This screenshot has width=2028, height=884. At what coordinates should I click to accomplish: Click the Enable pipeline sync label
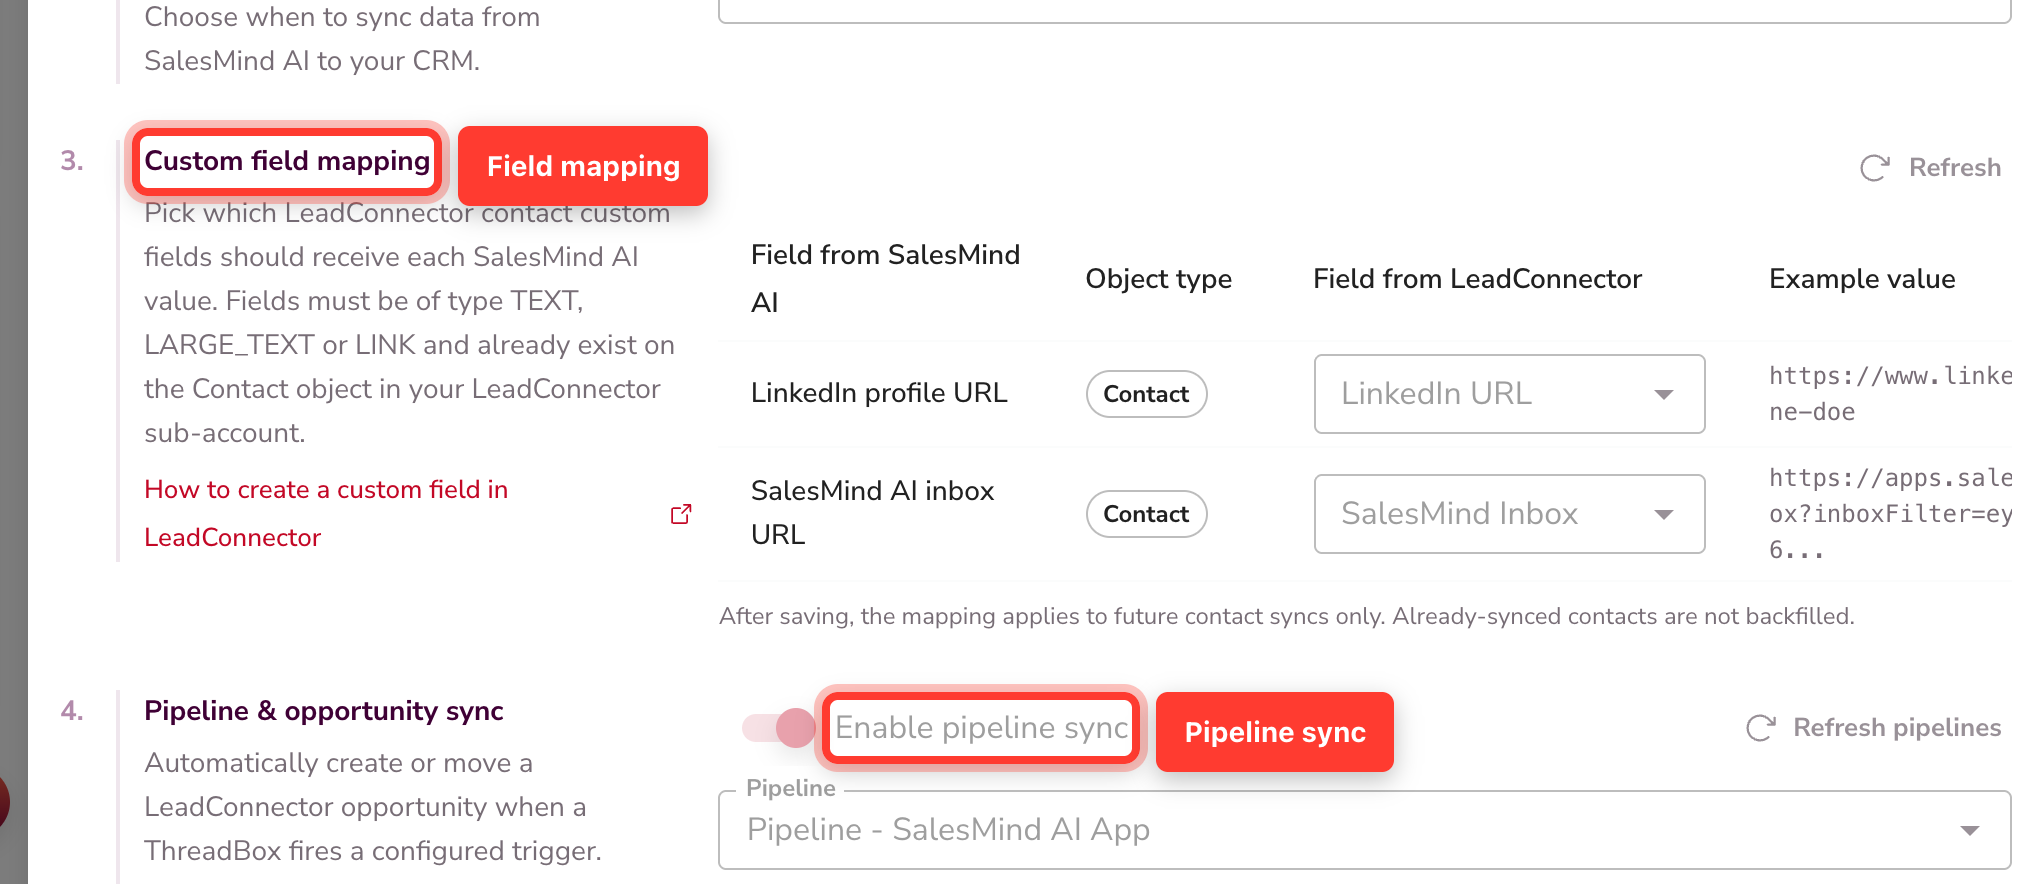(x=981, y=728)
